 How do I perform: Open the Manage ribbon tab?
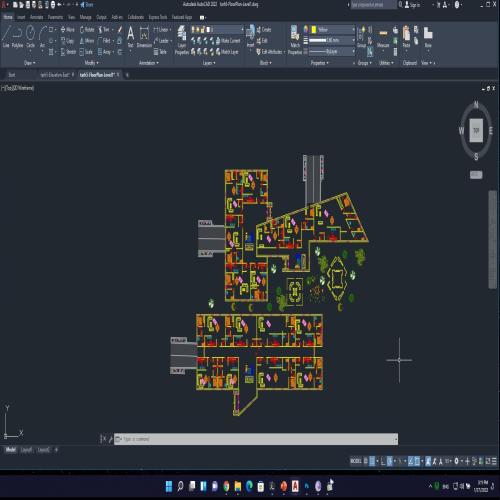(x=85, y=17)
